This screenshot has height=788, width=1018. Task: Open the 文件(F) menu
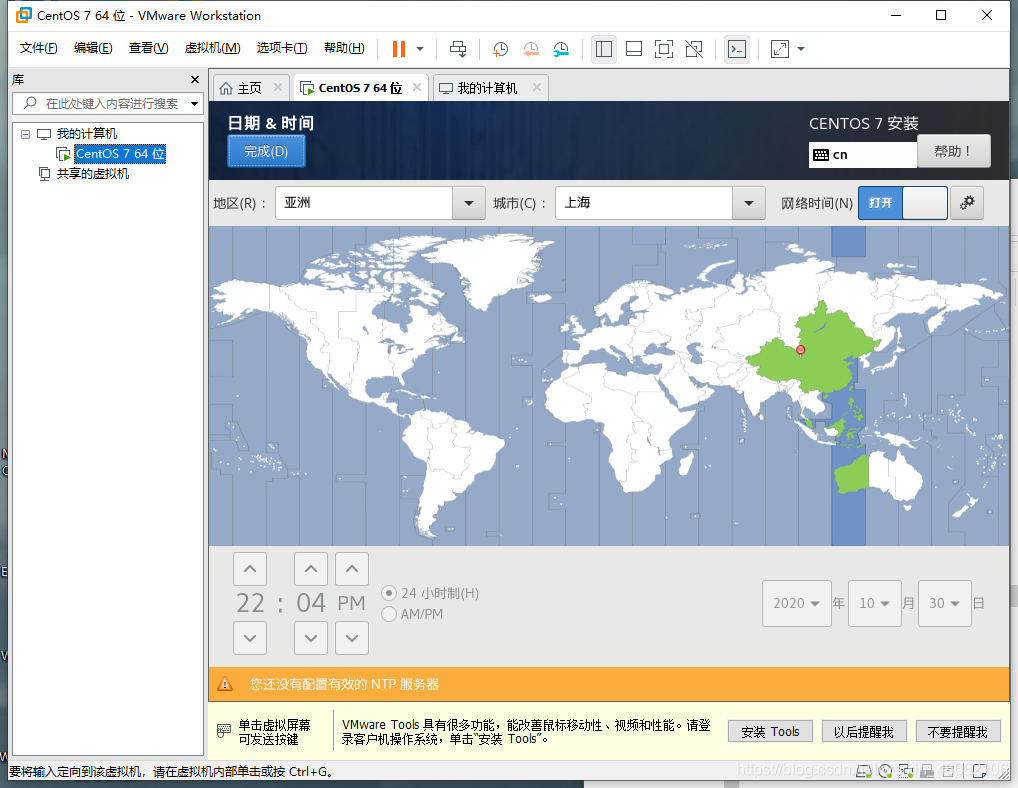38,48
